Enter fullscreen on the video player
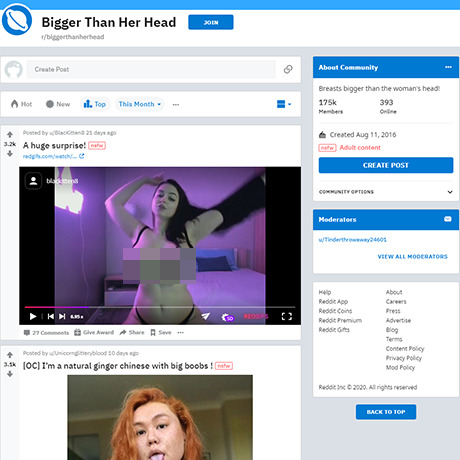This screenshot has height=460, width=460. pyautogui.click(x=287, y=316)
